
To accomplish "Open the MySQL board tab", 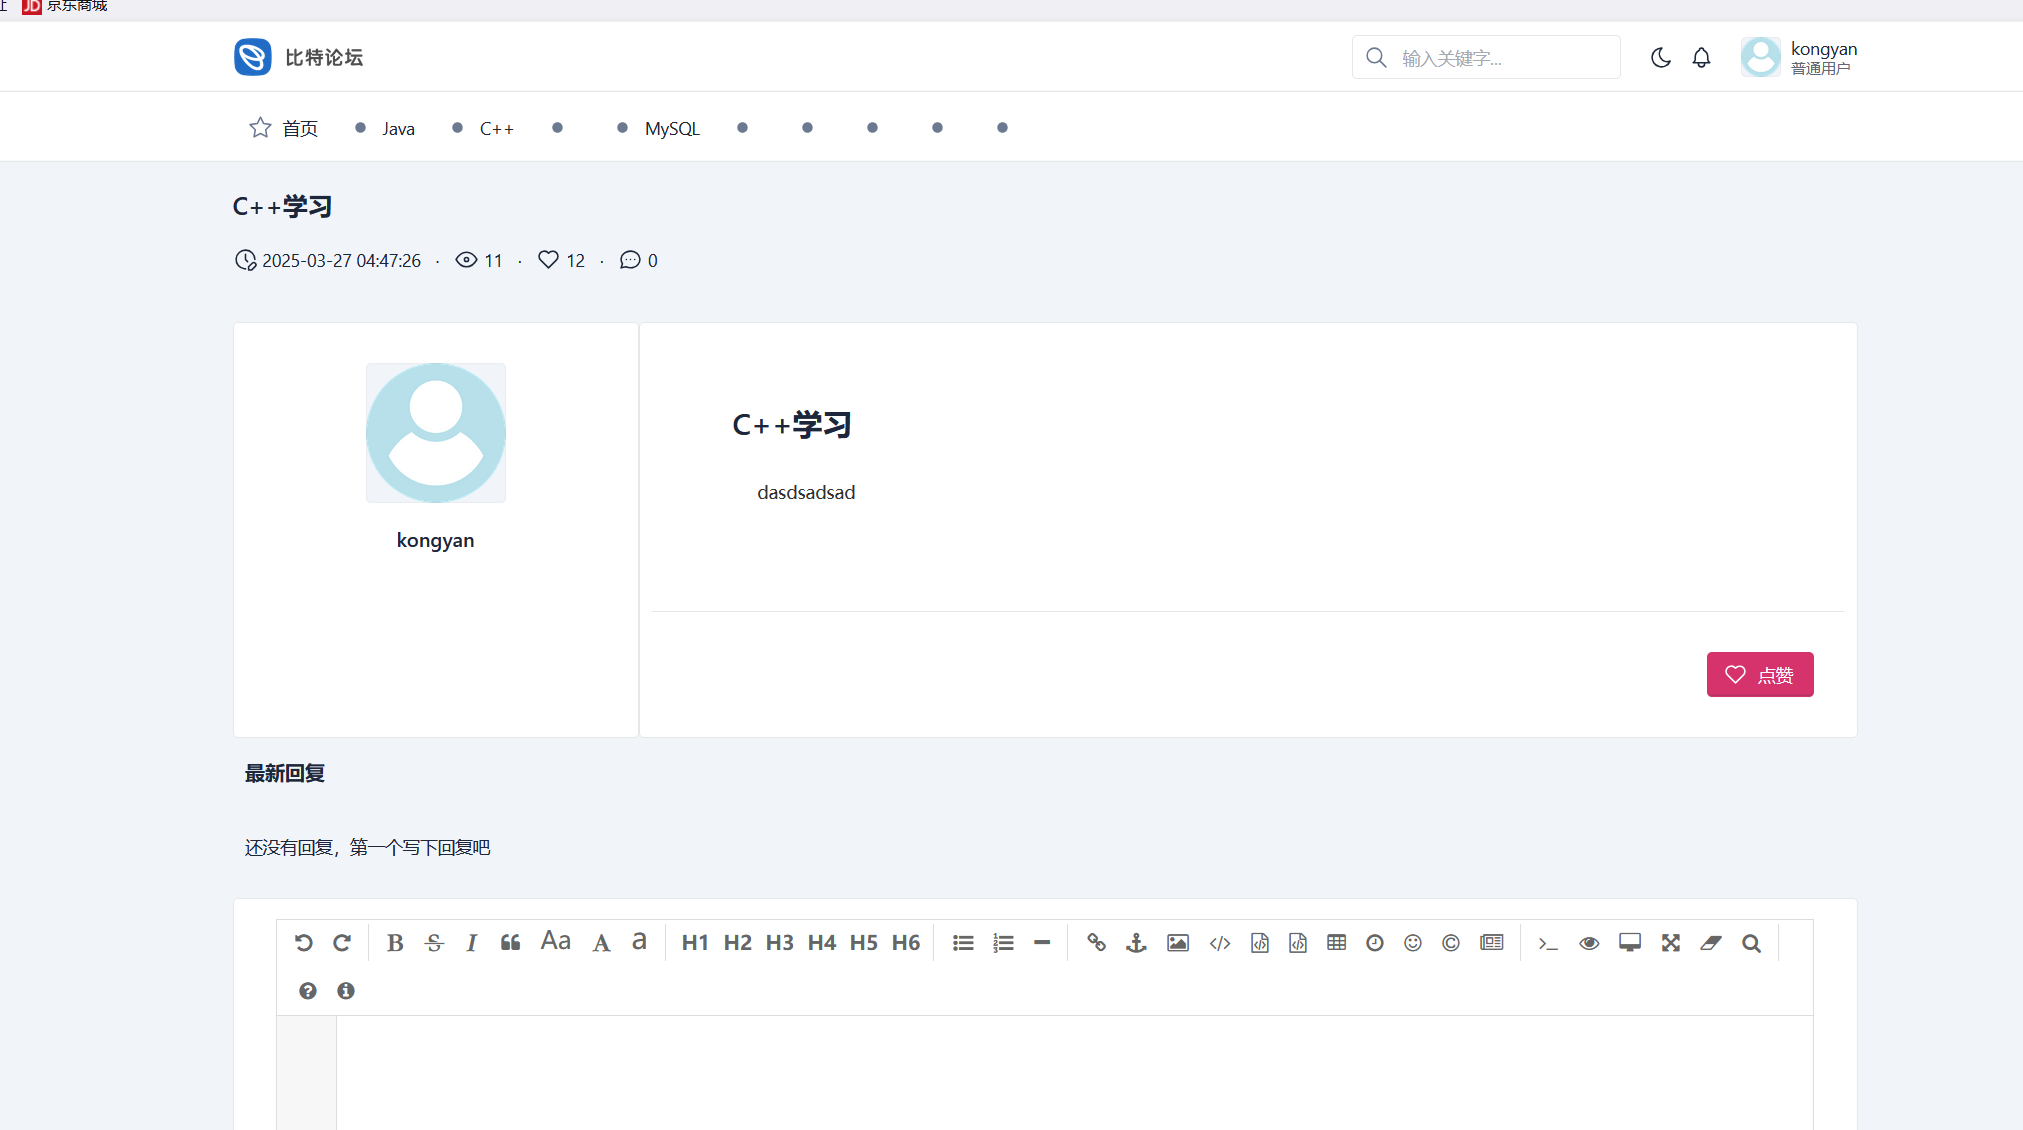I will pyautogui.click(x=671, y=129).
